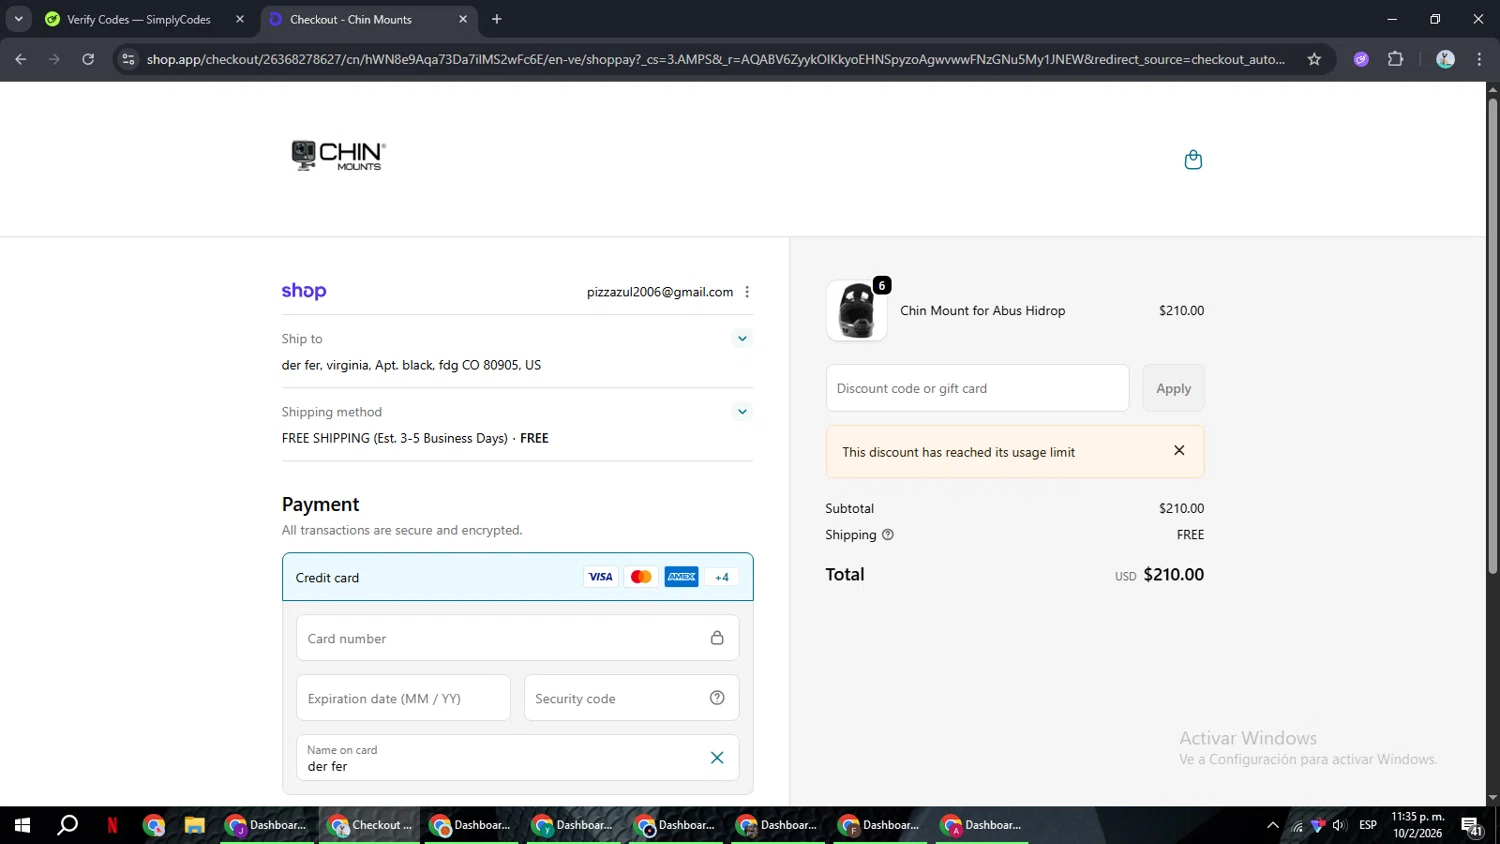Click the Card number field
Image resolution: width=1500 pixels, height=844 pixels.
517,638
